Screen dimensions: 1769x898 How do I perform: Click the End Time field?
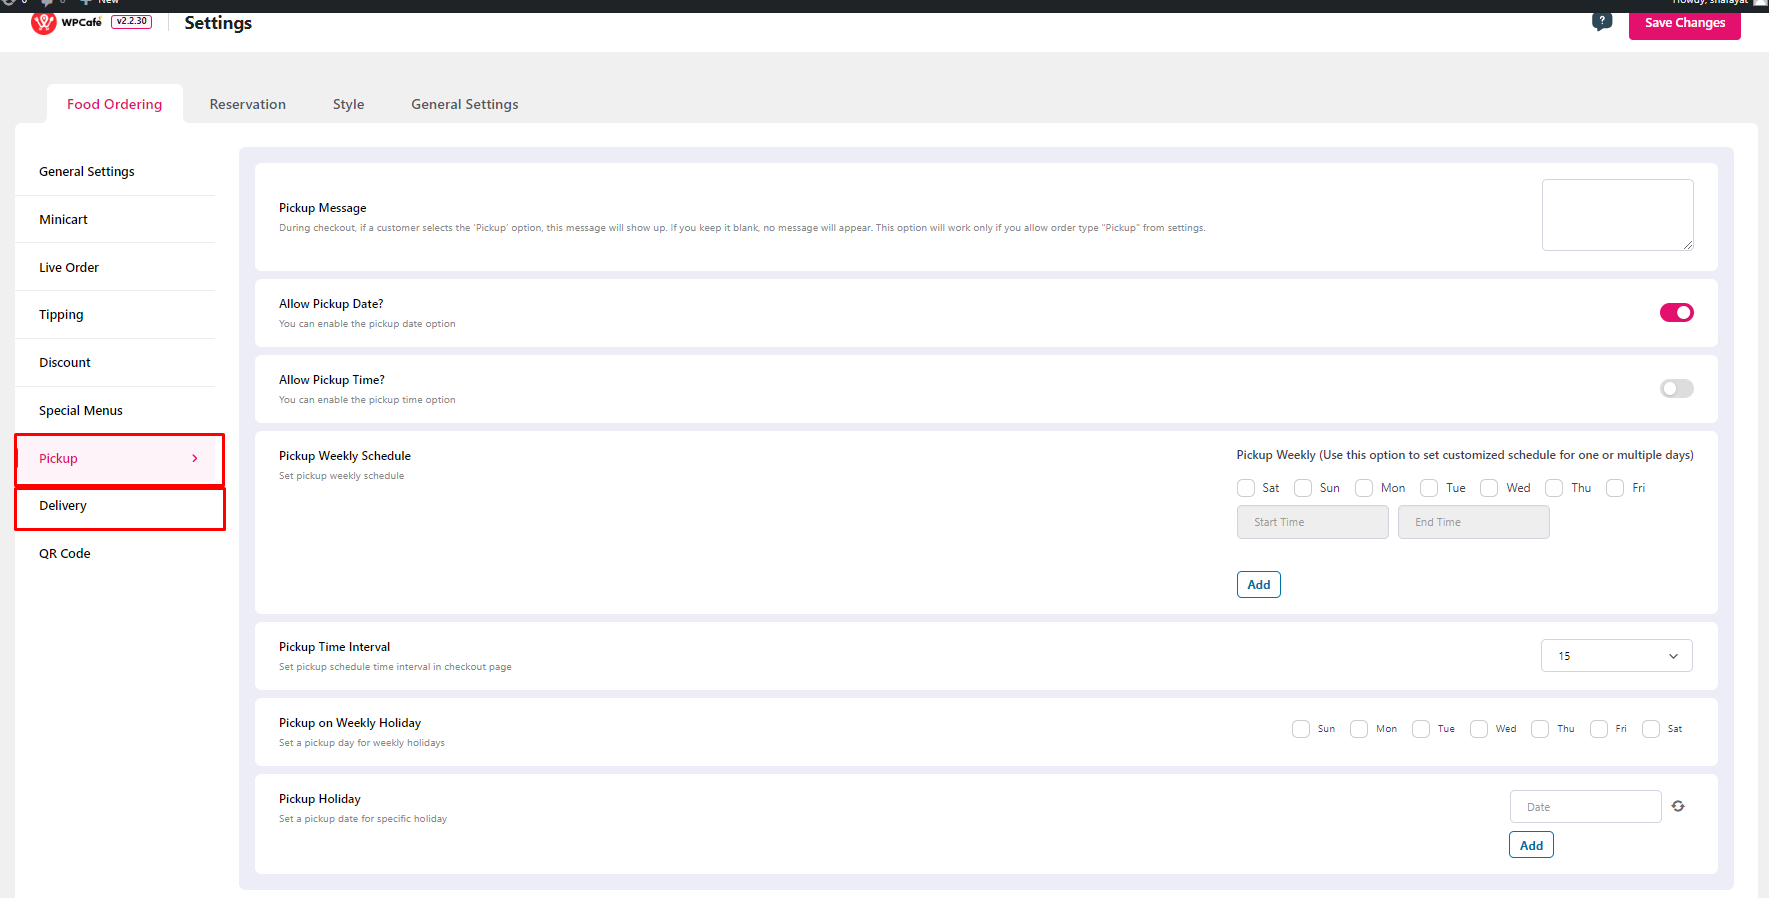click(1474, 522)
